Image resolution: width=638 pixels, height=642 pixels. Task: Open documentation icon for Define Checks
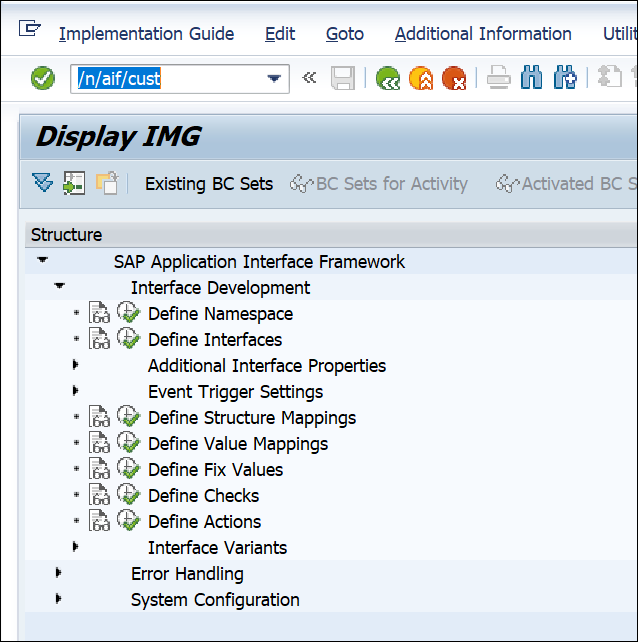click(x=100, y=495)
